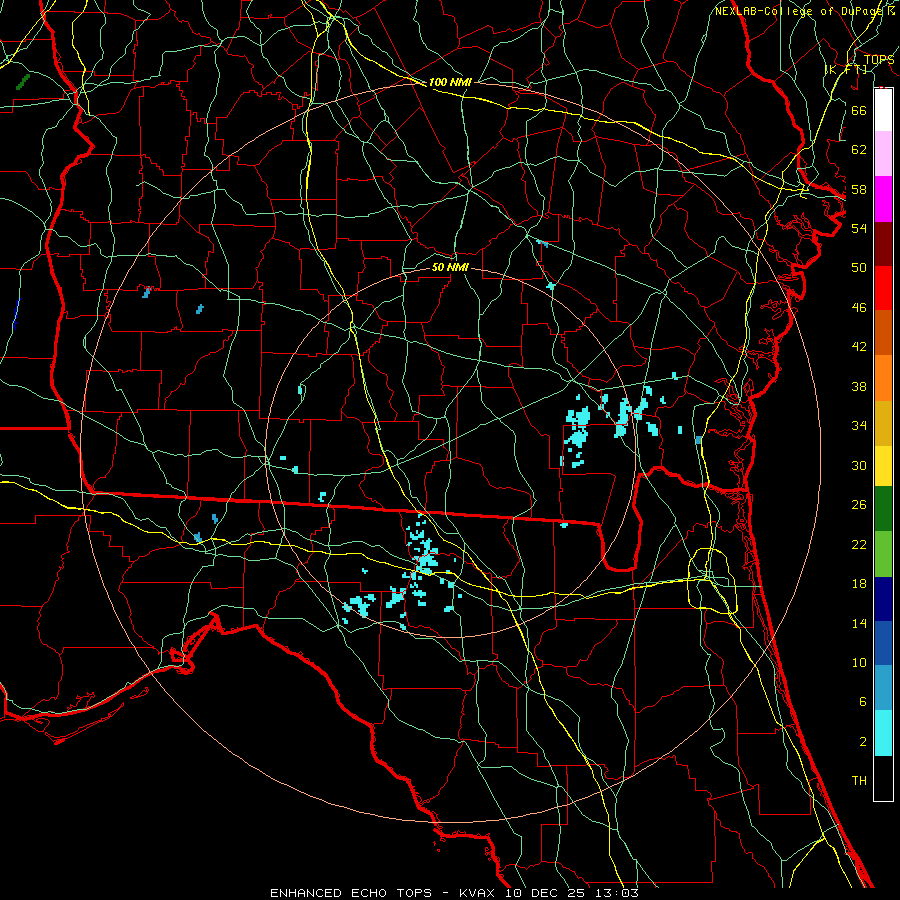Select the '26' legend value
The width and height of the screenshot is (900, 900).
tap(859, 505)
